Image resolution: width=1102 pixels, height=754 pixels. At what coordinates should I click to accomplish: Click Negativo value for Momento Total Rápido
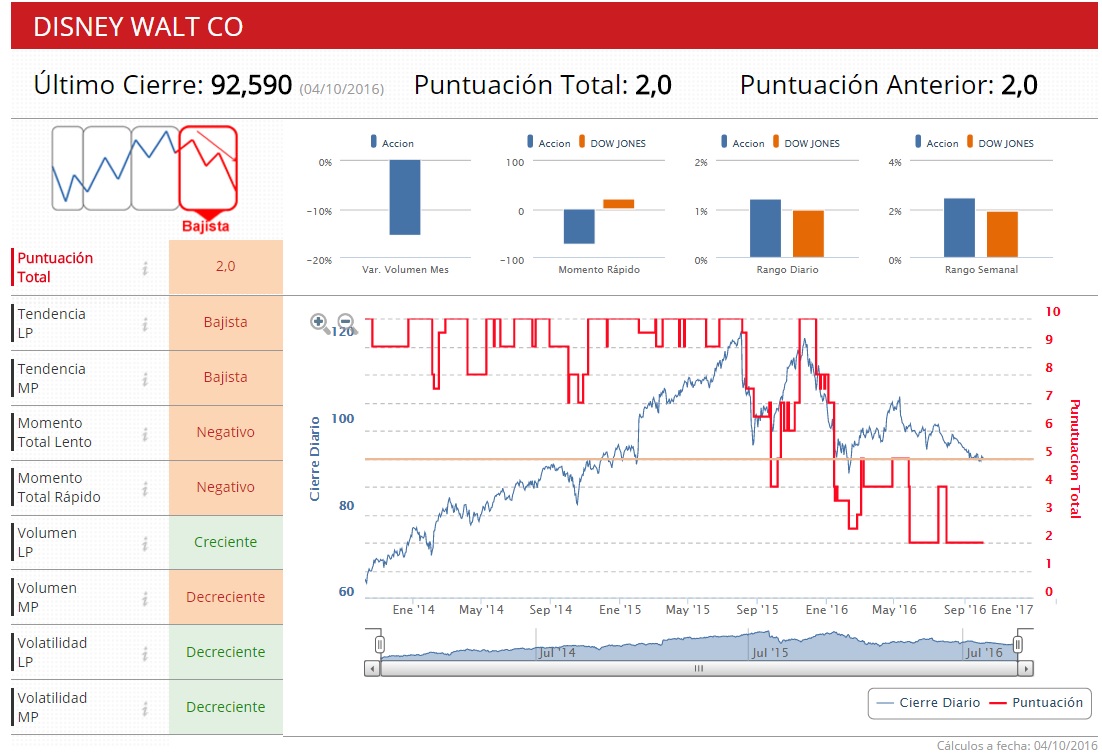point(226,487)
